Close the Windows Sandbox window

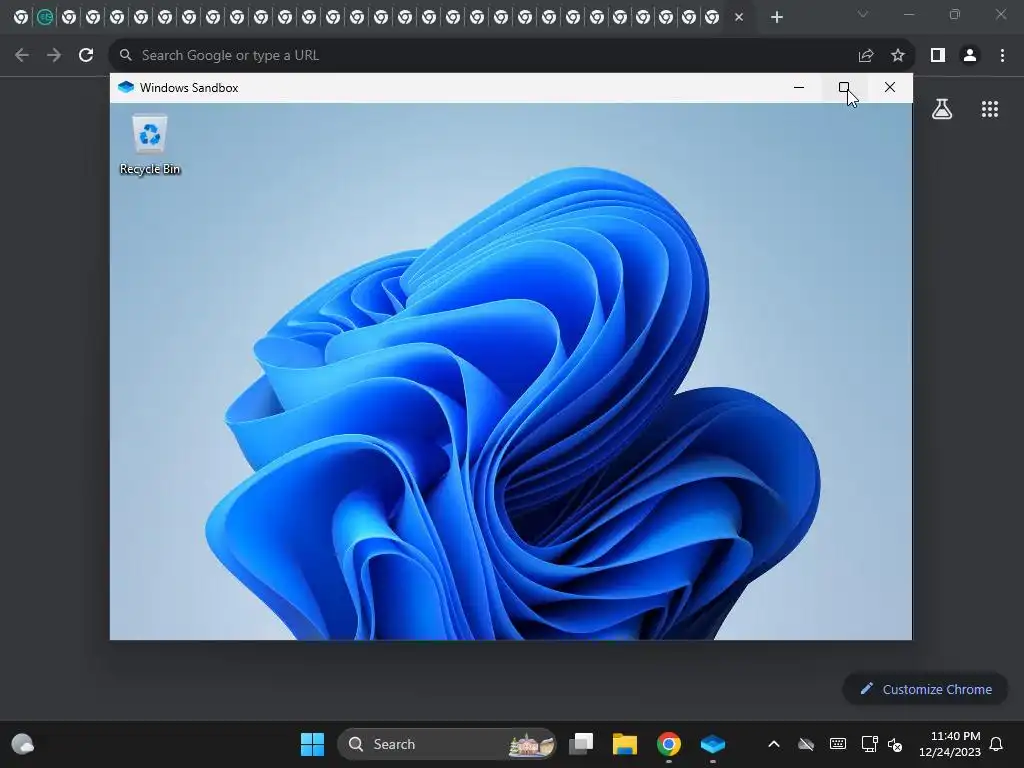pyautogui.click(x=889, y=88)
